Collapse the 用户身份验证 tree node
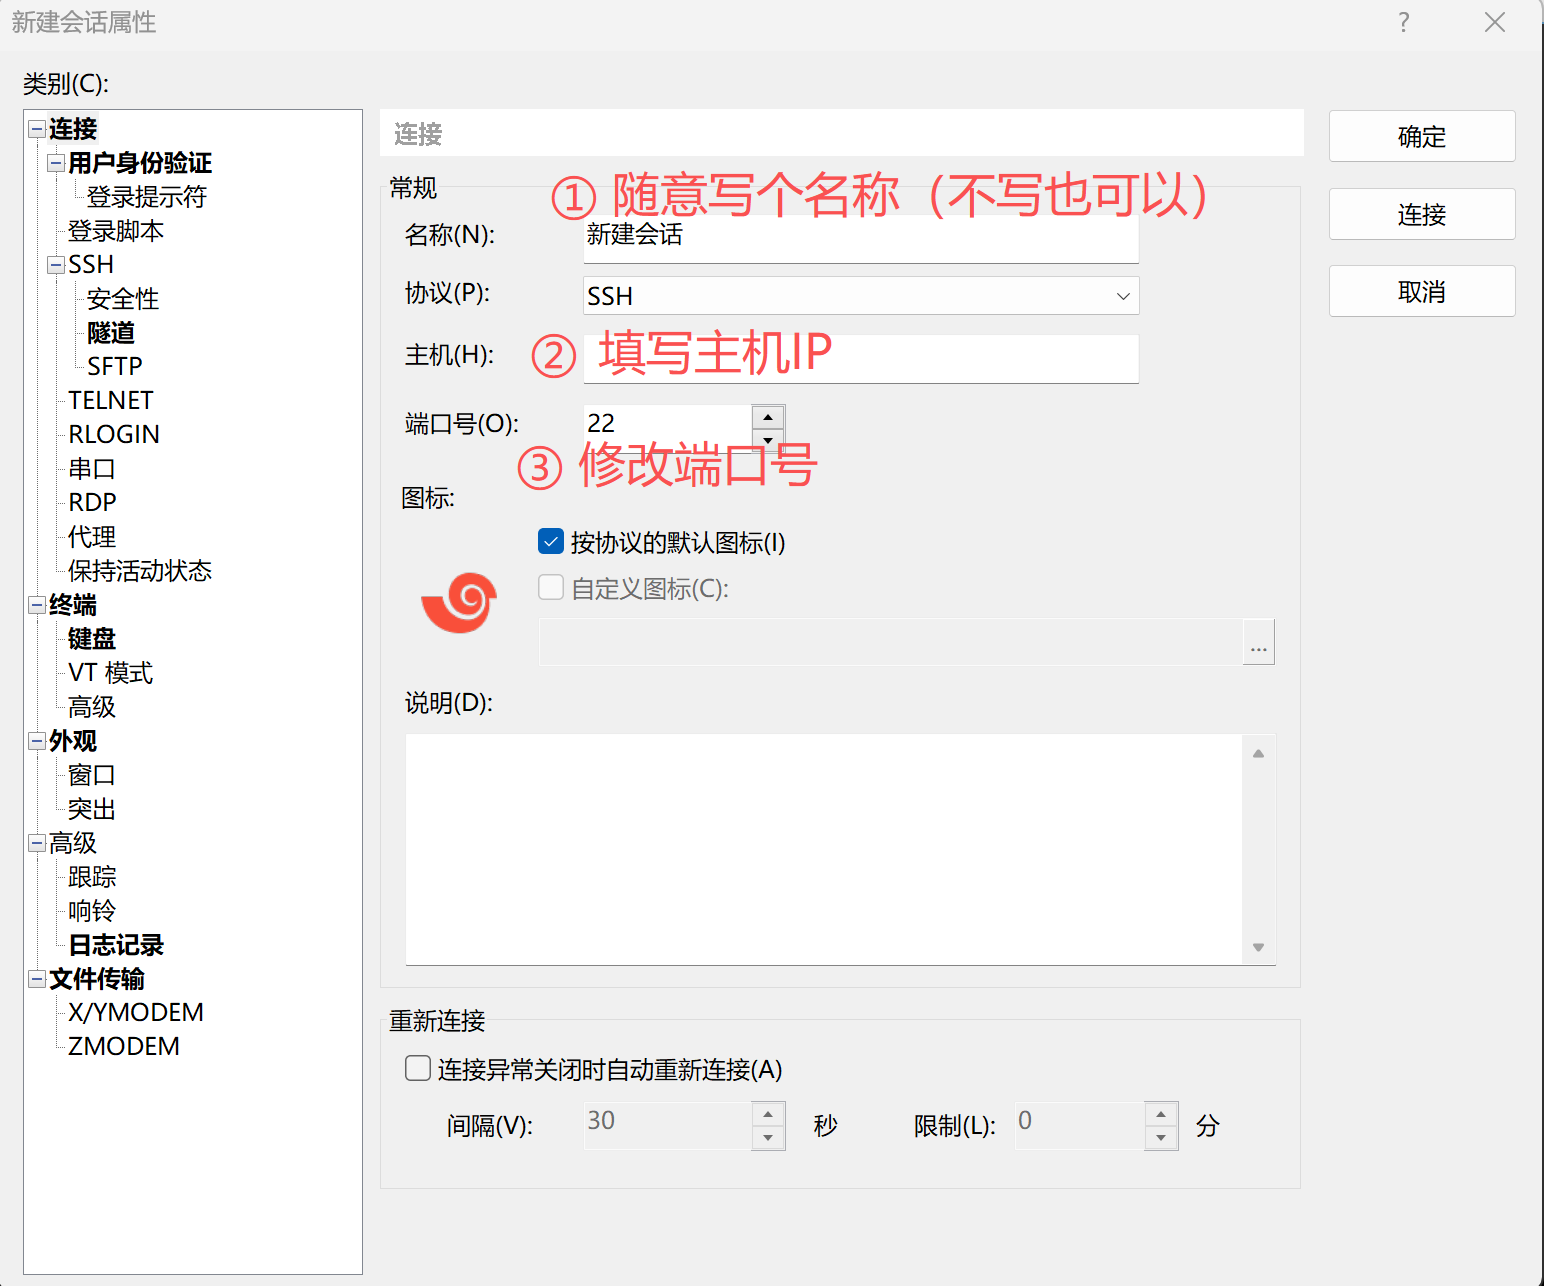The image size is (1544, 1286). click(56, 163)
